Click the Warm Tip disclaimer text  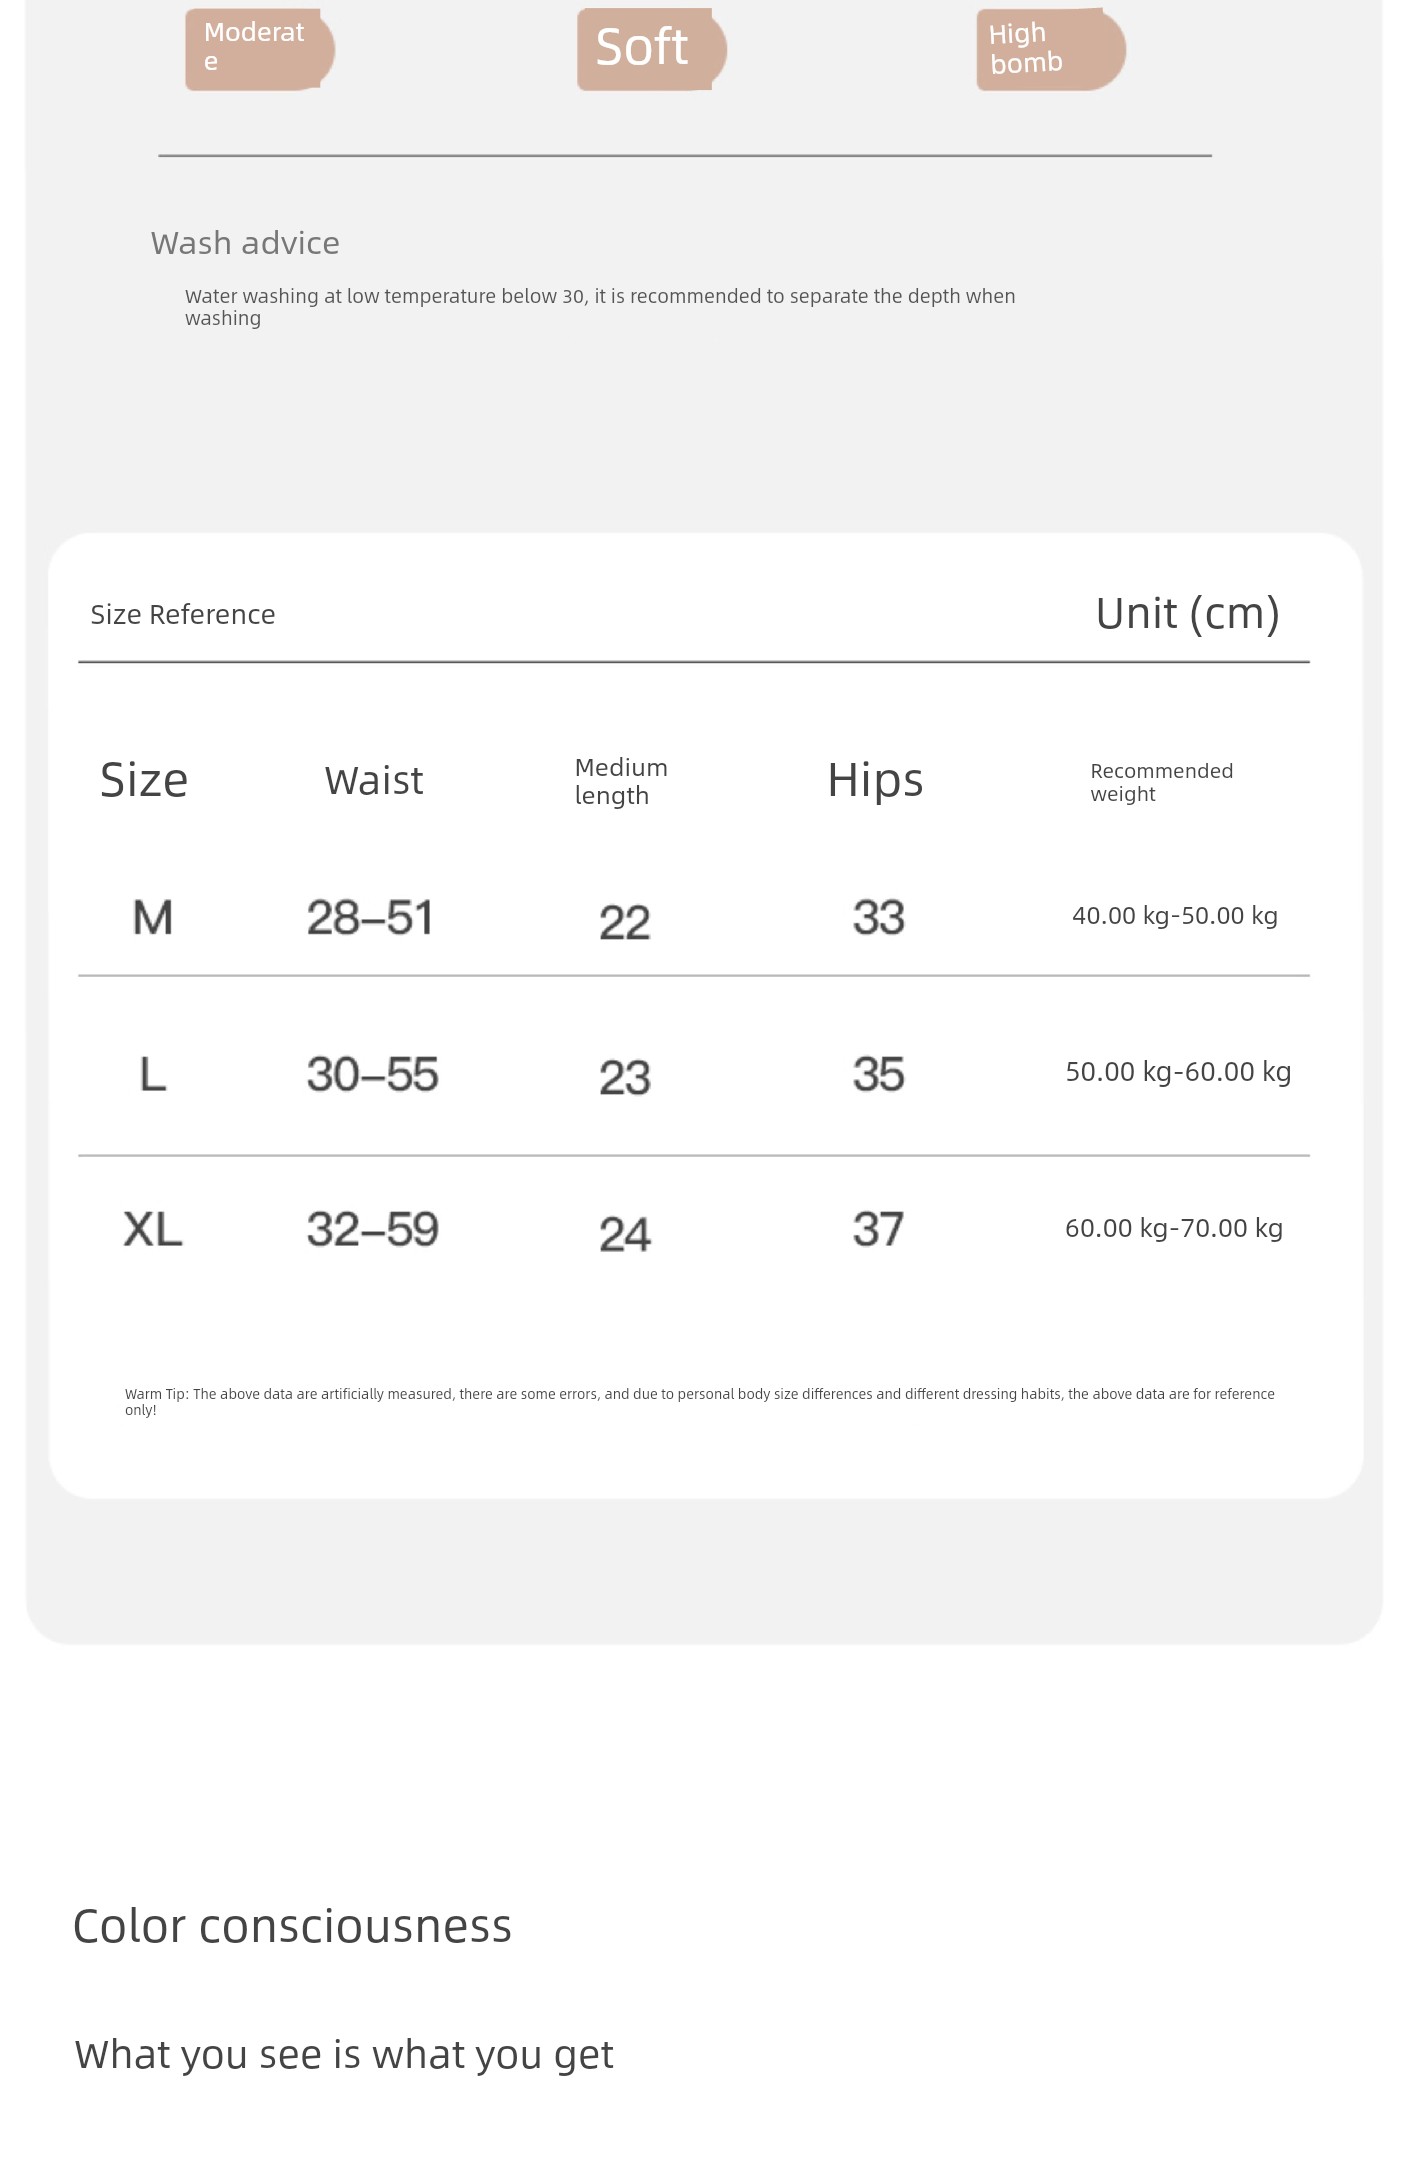pyautogui.click(x=699, y=1401)
